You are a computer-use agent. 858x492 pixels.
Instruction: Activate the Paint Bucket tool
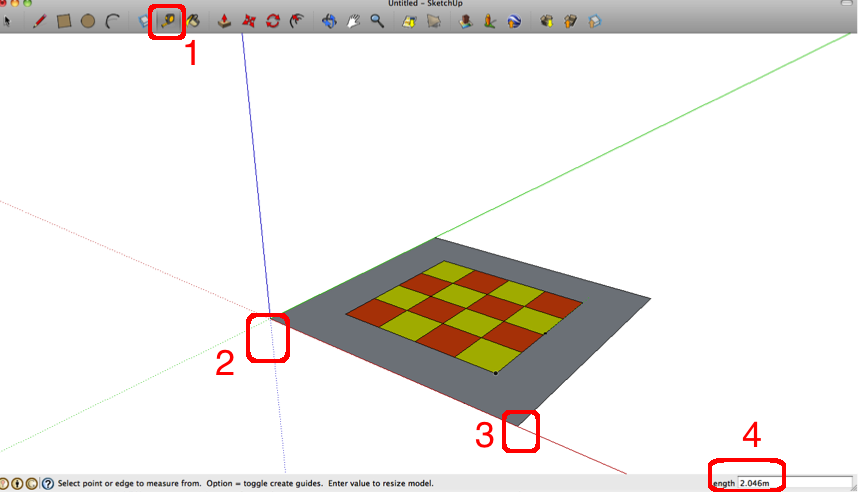194,20
